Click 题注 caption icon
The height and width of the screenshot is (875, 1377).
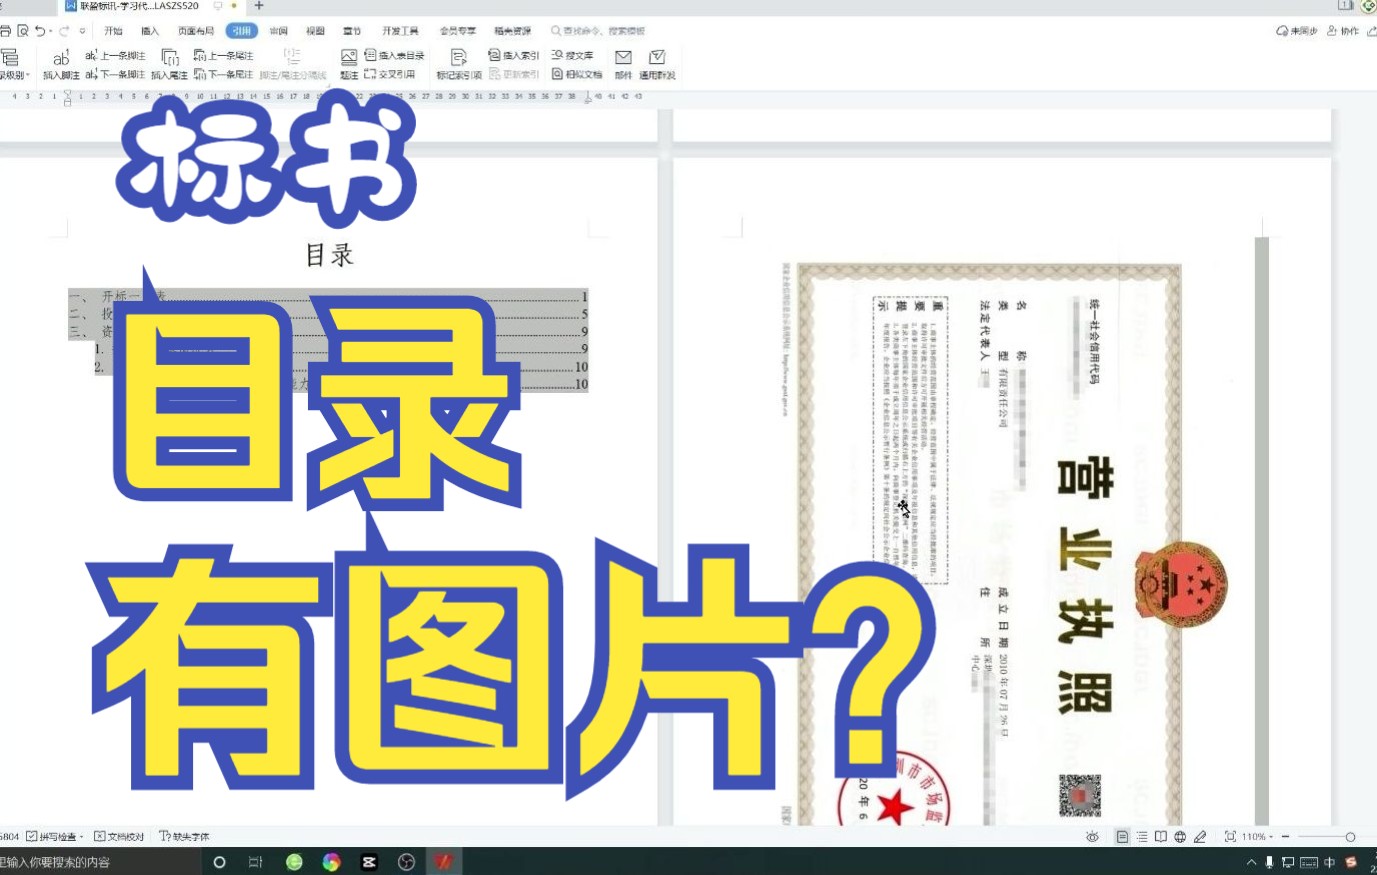pos(349,65)
